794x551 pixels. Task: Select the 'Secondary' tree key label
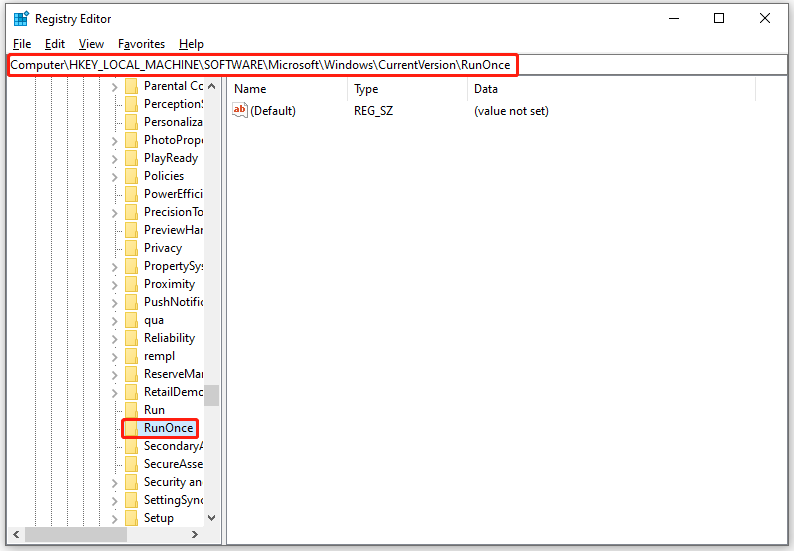click(173, 446)
